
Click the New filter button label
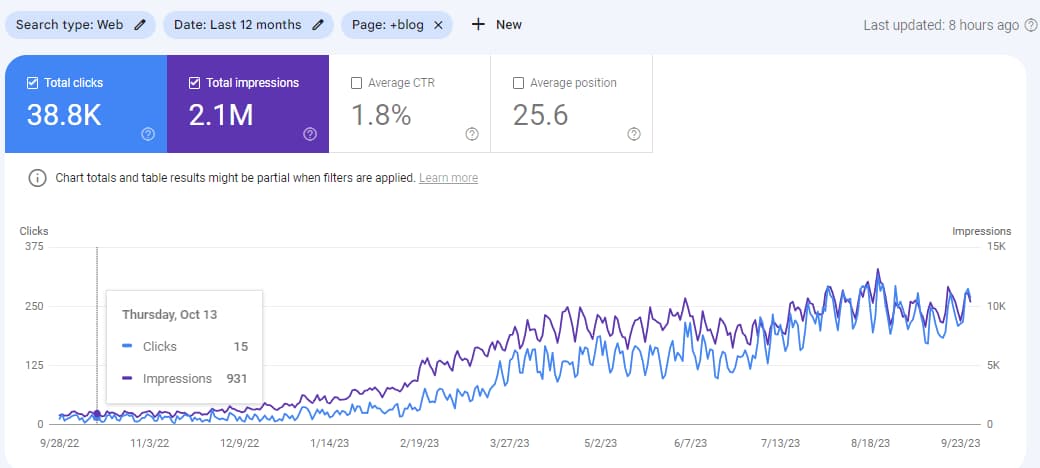(509, 25)
